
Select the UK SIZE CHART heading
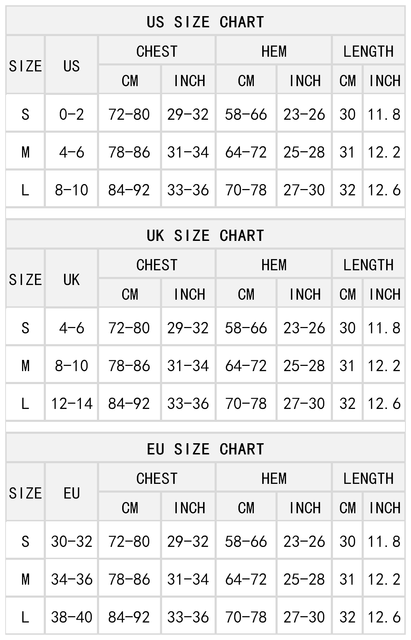(205, 235)
